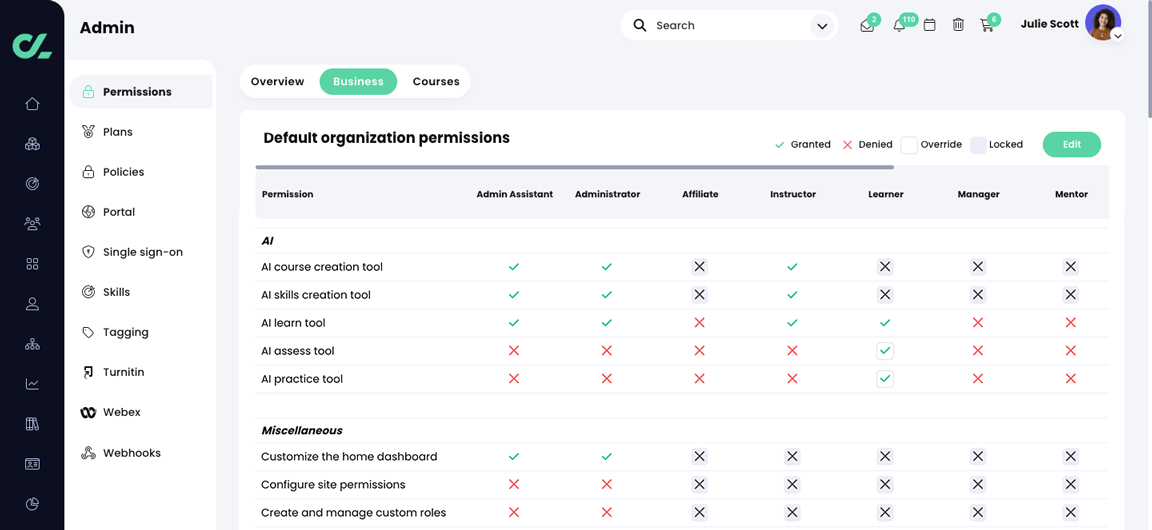Expand the search options dropdown arrow

tap(821, 26)
